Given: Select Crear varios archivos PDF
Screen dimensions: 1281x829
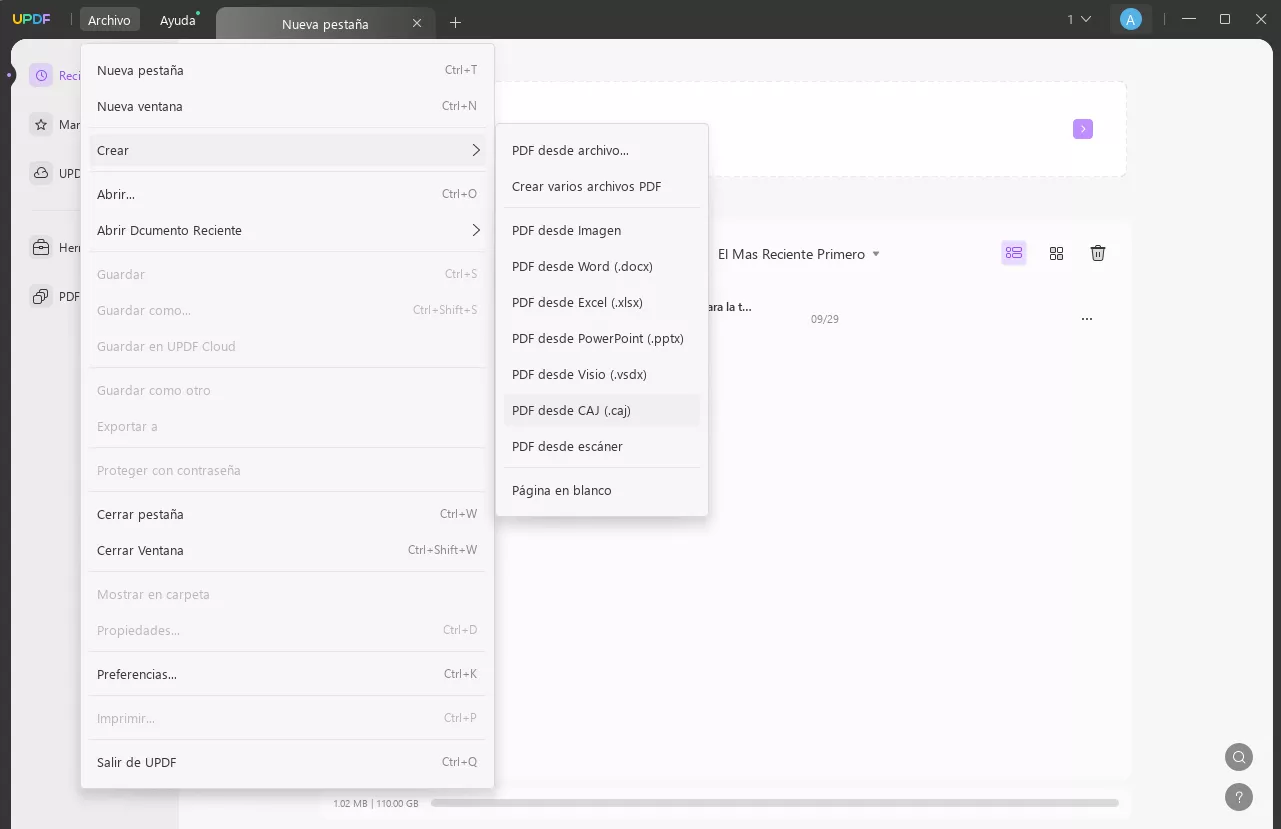Looking at the screenshot, I should click(602, 186).
